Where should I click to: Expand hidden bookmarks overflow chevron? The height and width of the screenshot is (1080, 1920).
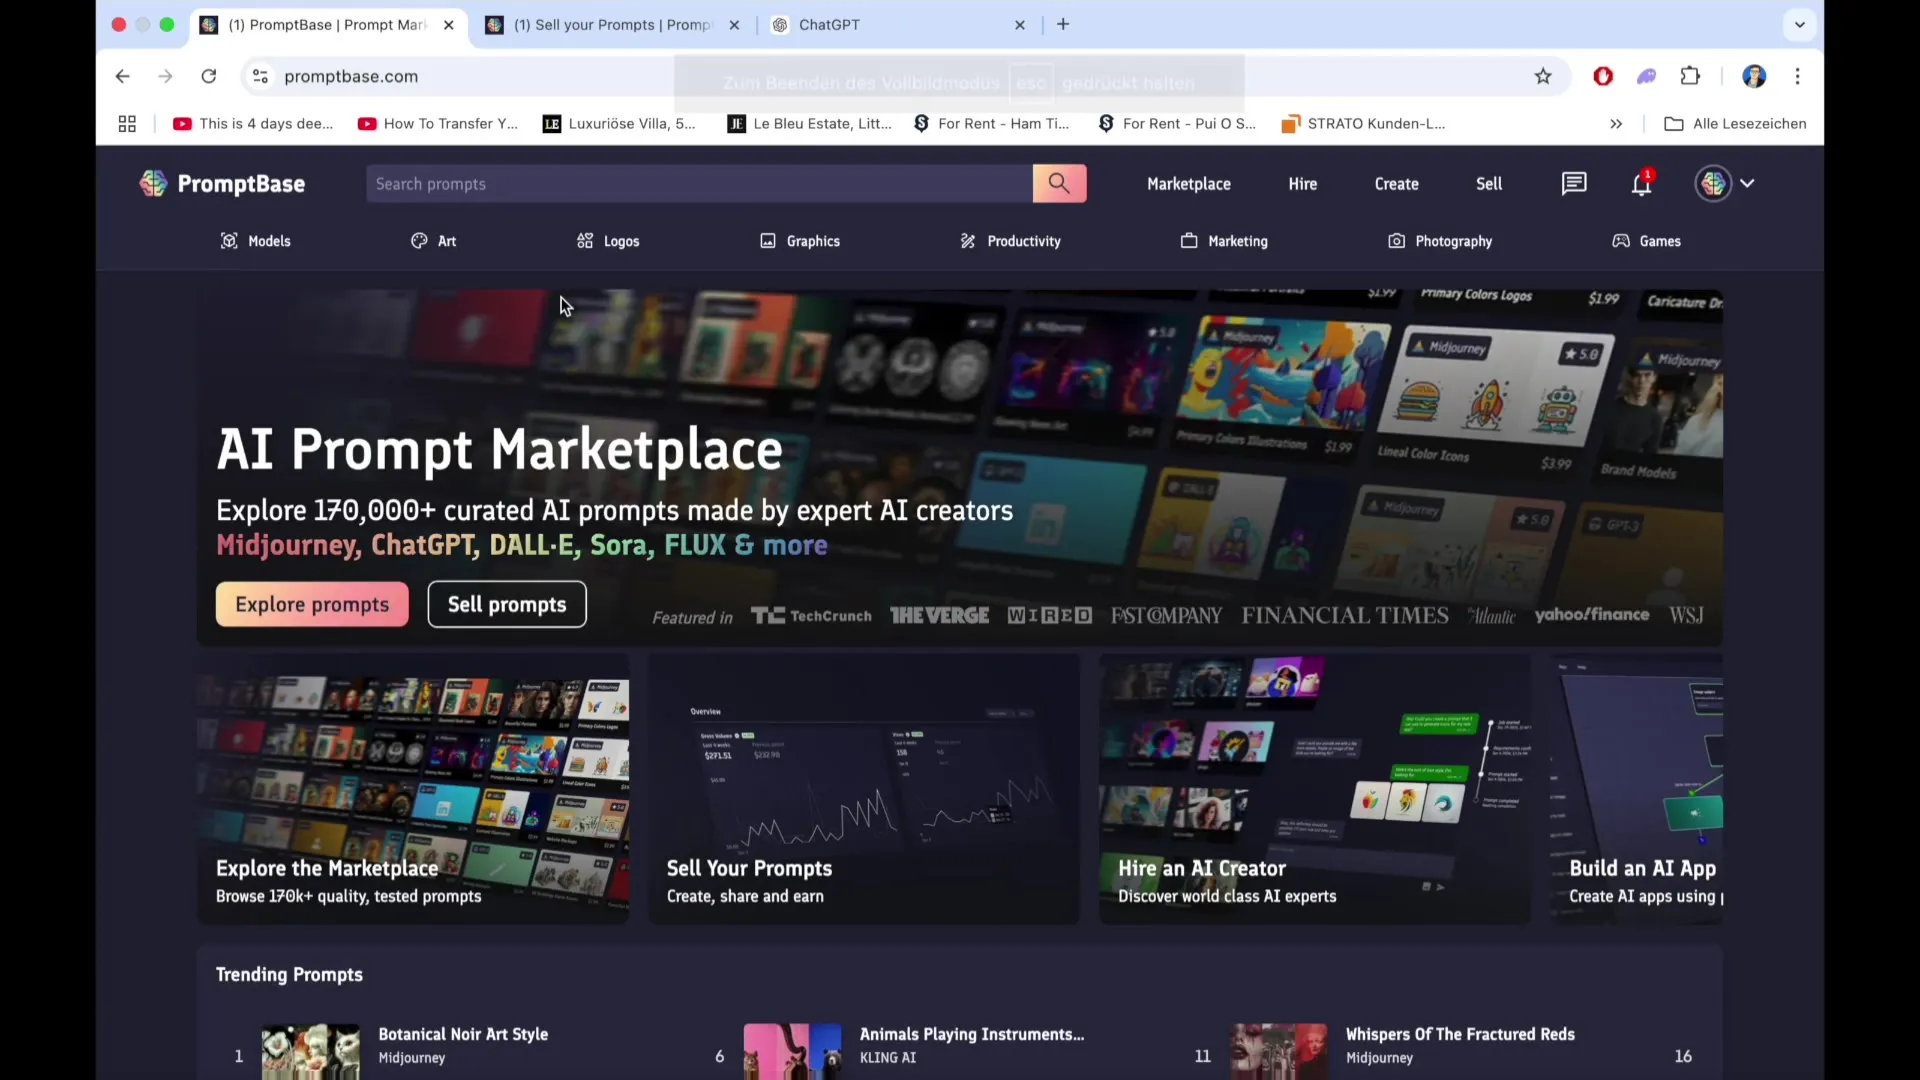[1616, 124]
